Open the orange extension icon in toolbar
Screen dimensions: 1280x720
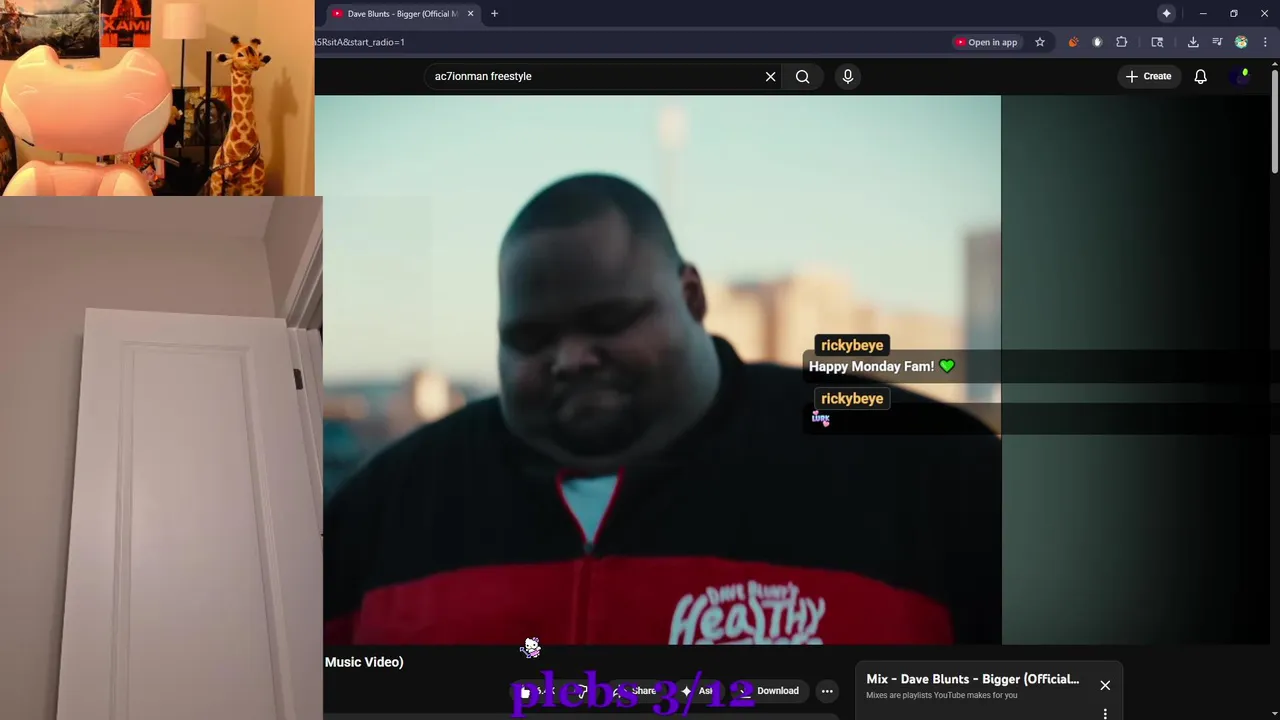(1073, 42)
